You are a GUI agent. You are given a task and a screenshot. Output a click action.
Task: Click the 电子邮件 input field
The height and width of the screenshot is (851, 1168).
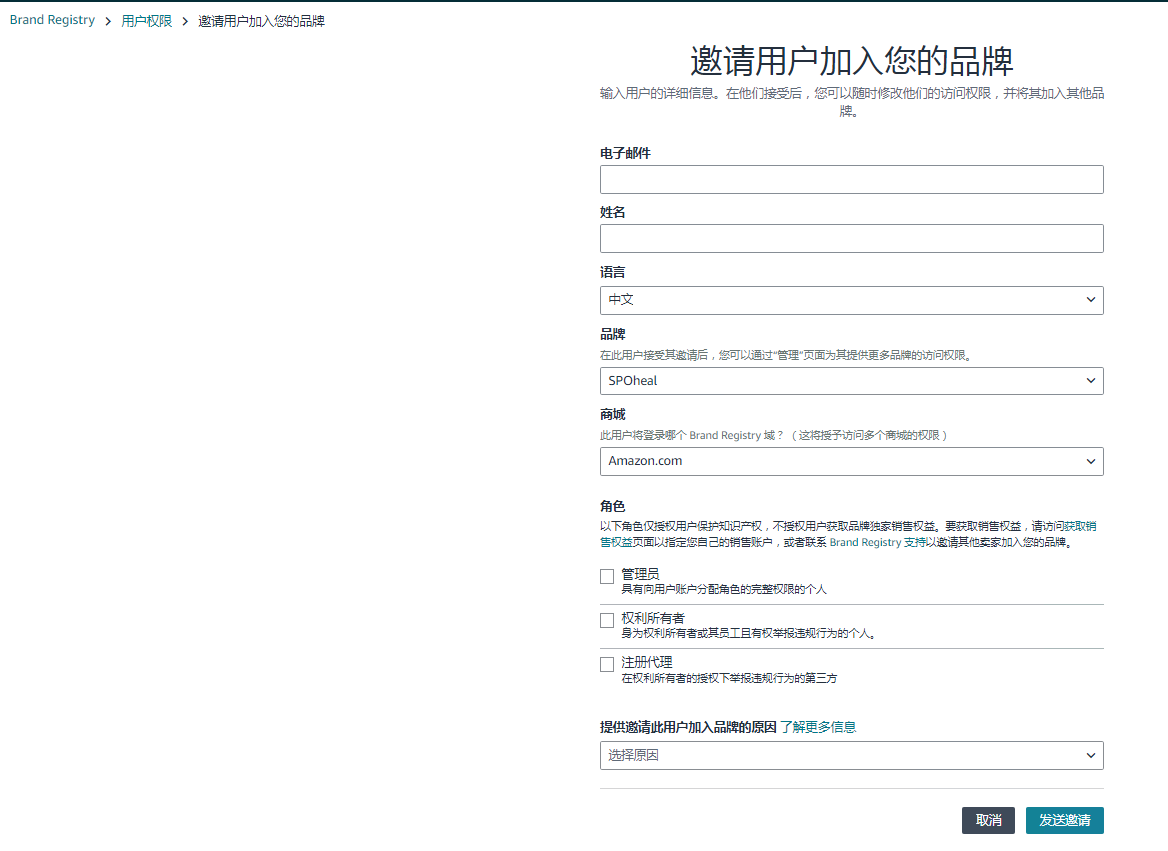[x=851, y=180]
